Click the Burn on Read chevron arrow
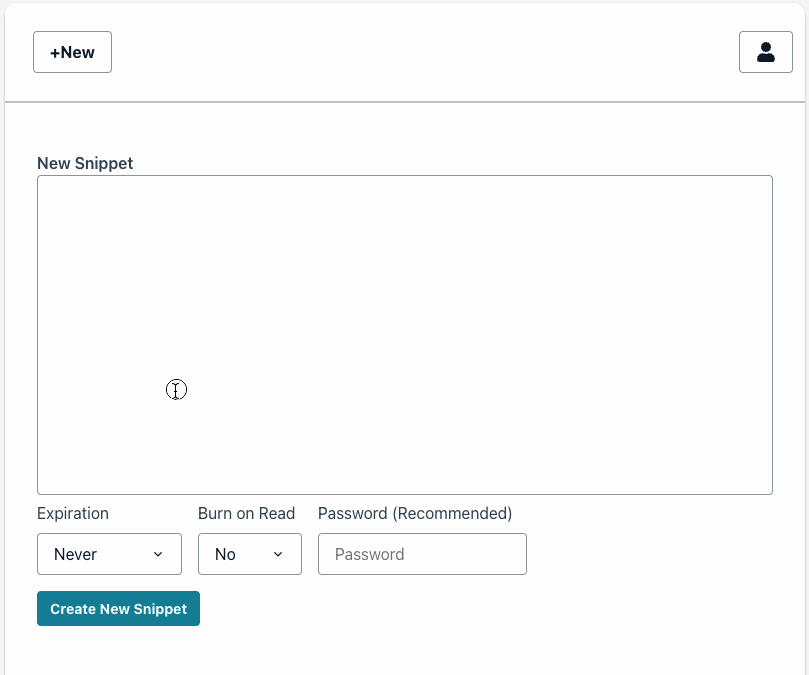The width and height of the screenshot is (809, 675). click(277, 553)
